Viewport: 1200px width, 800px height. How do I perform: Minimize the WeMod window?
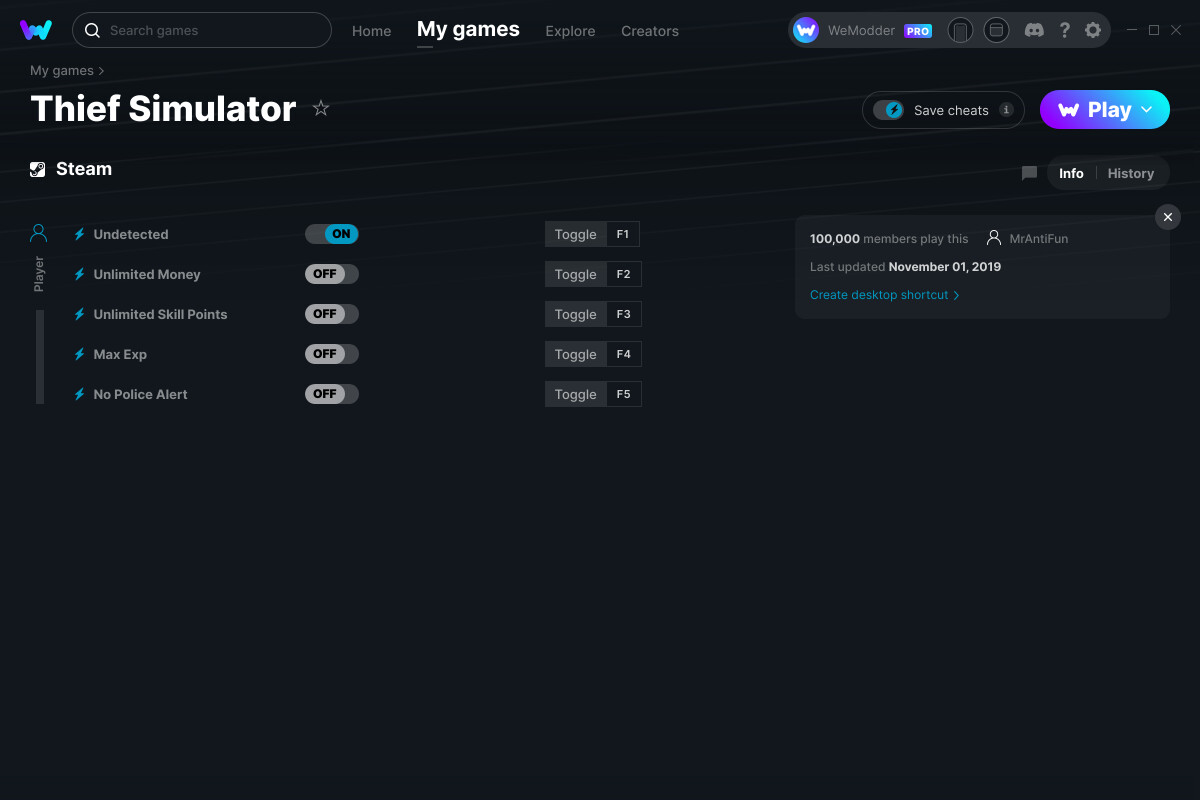[1132, 30]
